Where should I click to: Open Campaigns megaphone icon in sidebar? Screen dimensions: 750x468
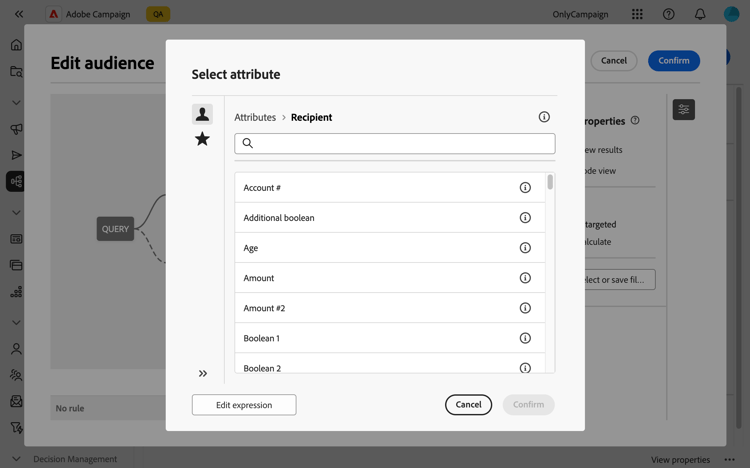pos(16,129)
